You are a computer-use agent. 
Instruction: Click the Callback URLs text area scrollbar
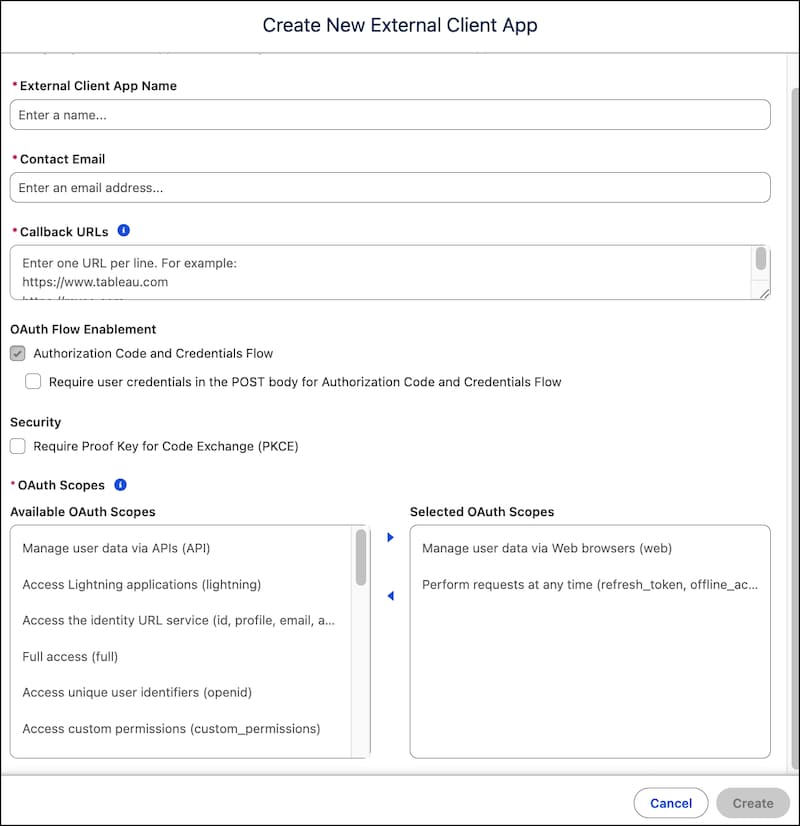(761, 259)
